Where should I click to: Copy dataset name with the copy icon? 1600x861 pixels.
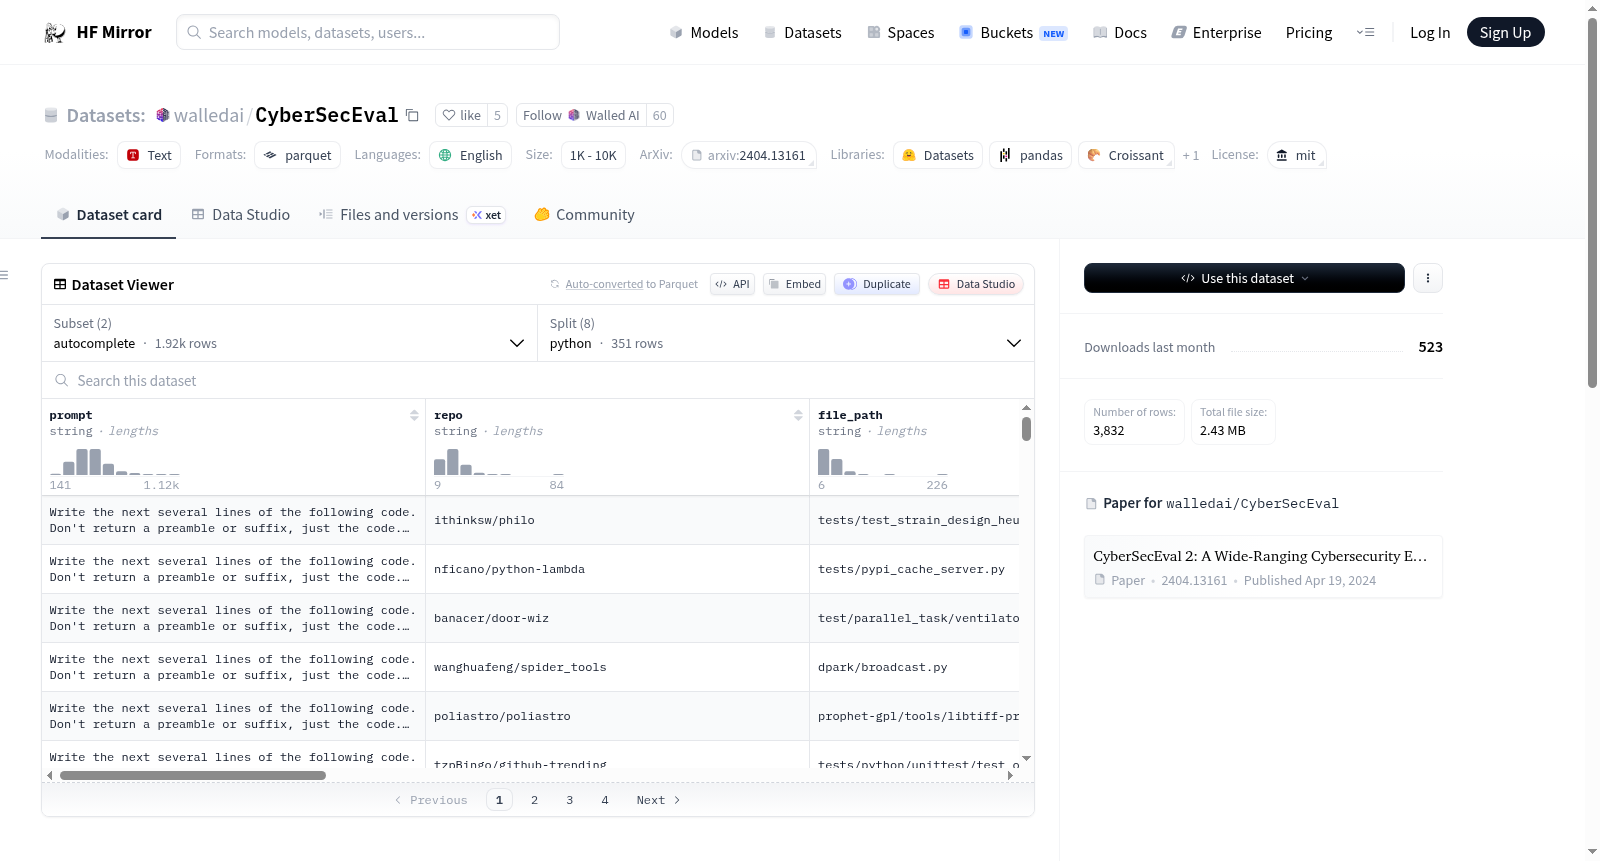pyautogui.click(x=412, y=115)
